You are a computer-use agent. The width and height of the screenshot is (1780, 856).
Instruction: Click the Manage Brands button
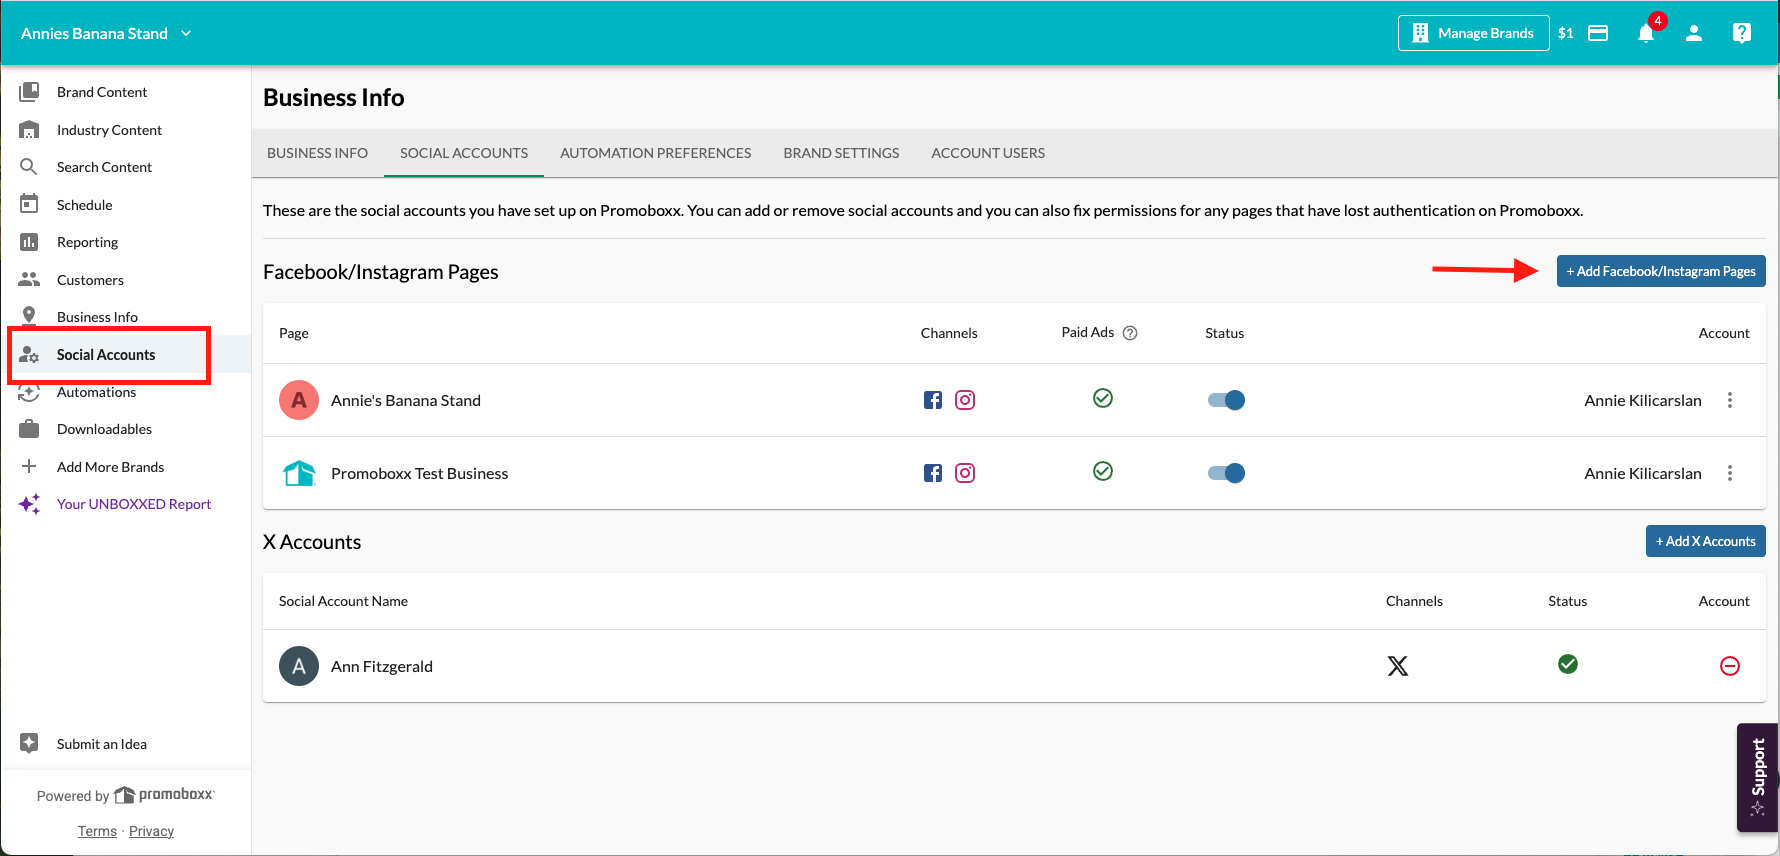pos(1474,33)
